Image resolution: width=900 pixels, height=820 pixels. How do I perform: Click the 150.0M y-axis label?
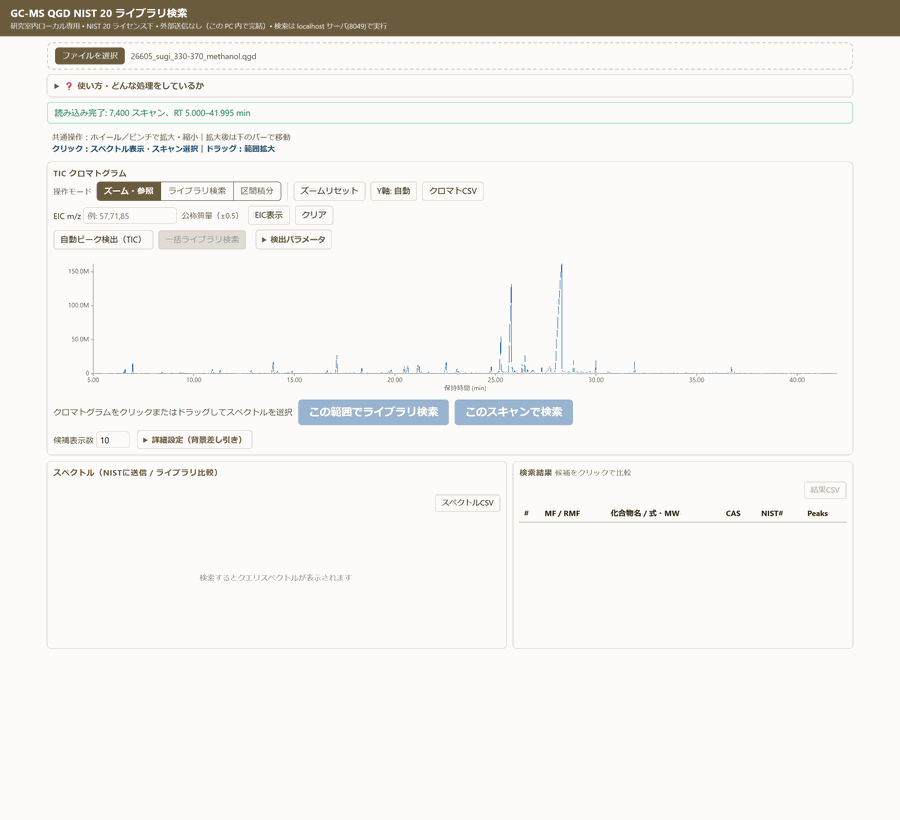(x=79, y=271)
